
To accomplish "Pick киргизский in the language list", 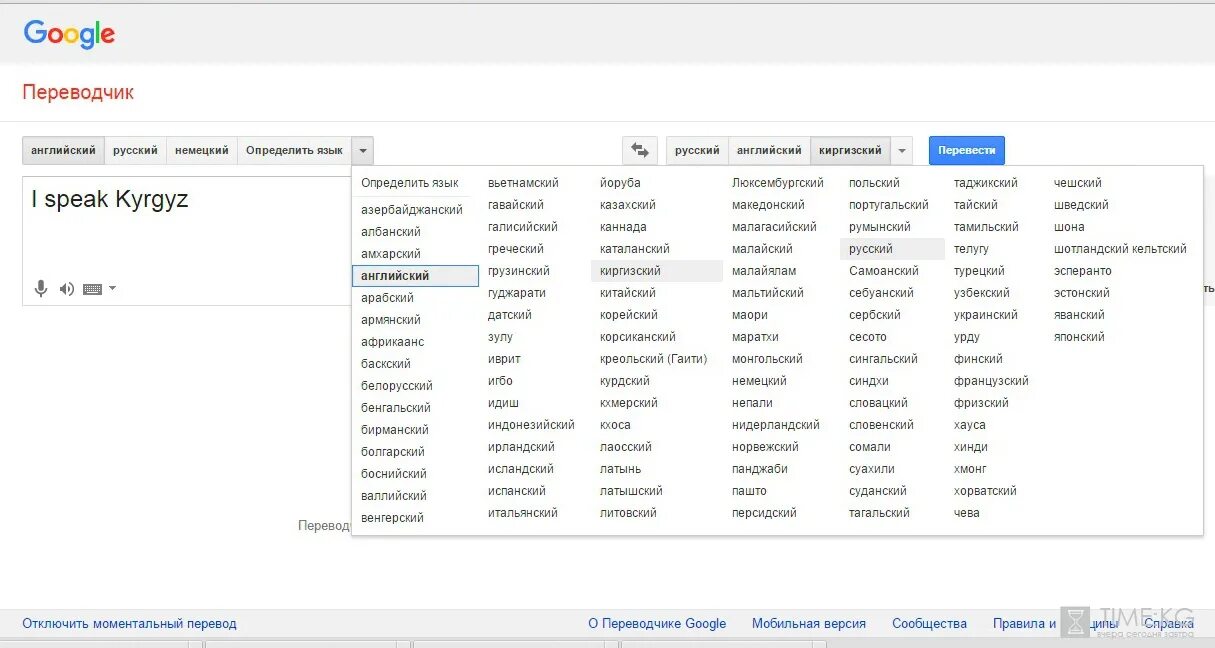I will tap(657, 271).
